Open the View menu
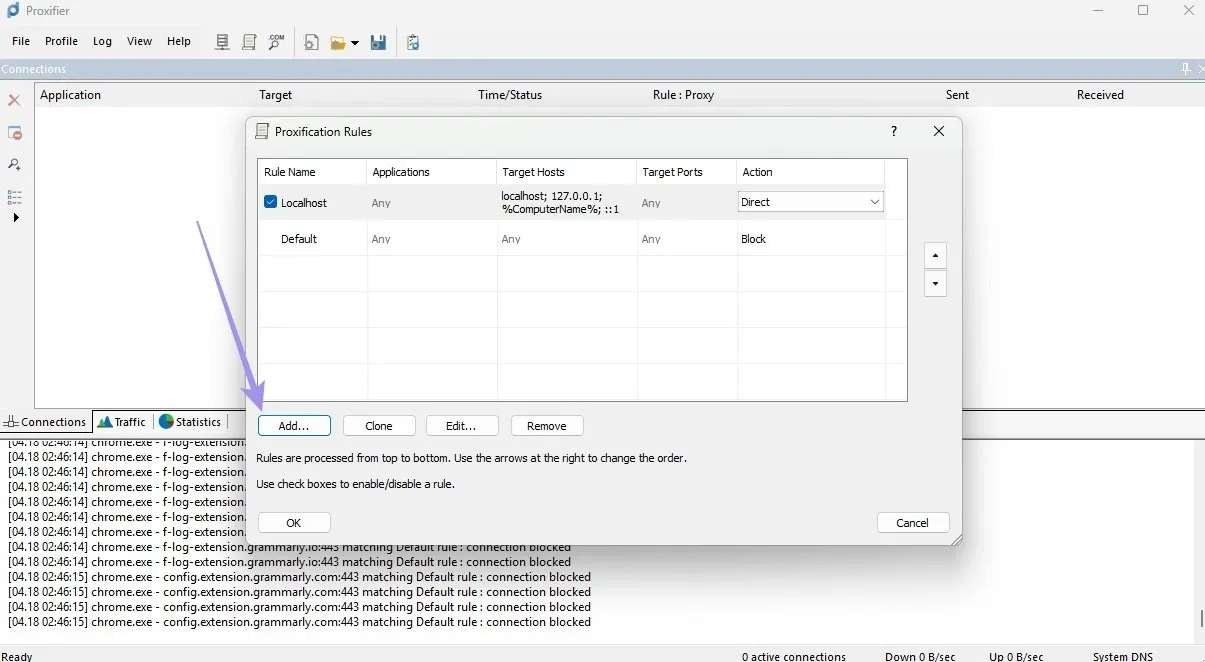This screenshot has width=1205, height=662. pyautogui.click(x=140, y=42)
